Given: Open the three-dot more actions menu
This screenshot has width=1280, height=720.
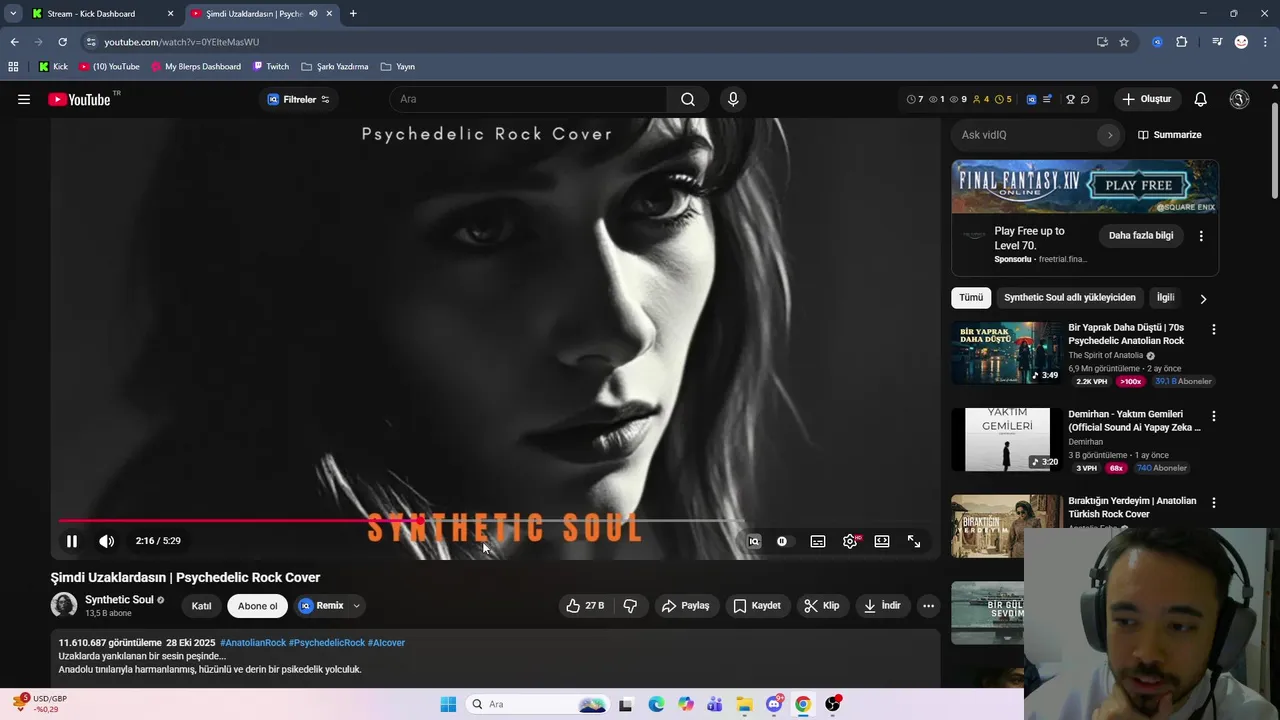Looking at the screenshot, I should (x=928, y=605).
